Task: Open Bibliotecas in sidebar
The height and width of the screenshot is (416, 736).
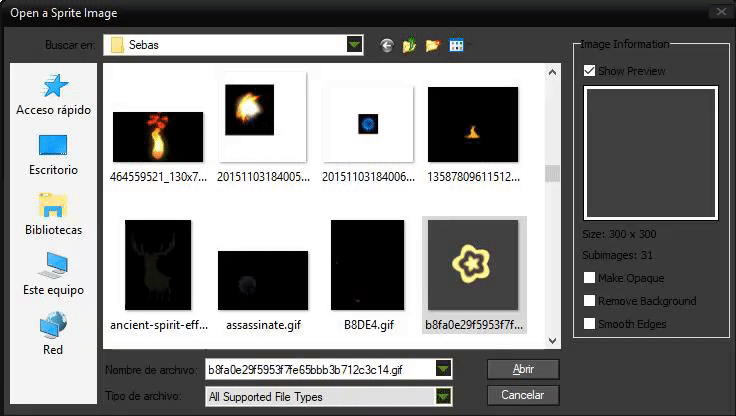Action: [x=54, y=215]
